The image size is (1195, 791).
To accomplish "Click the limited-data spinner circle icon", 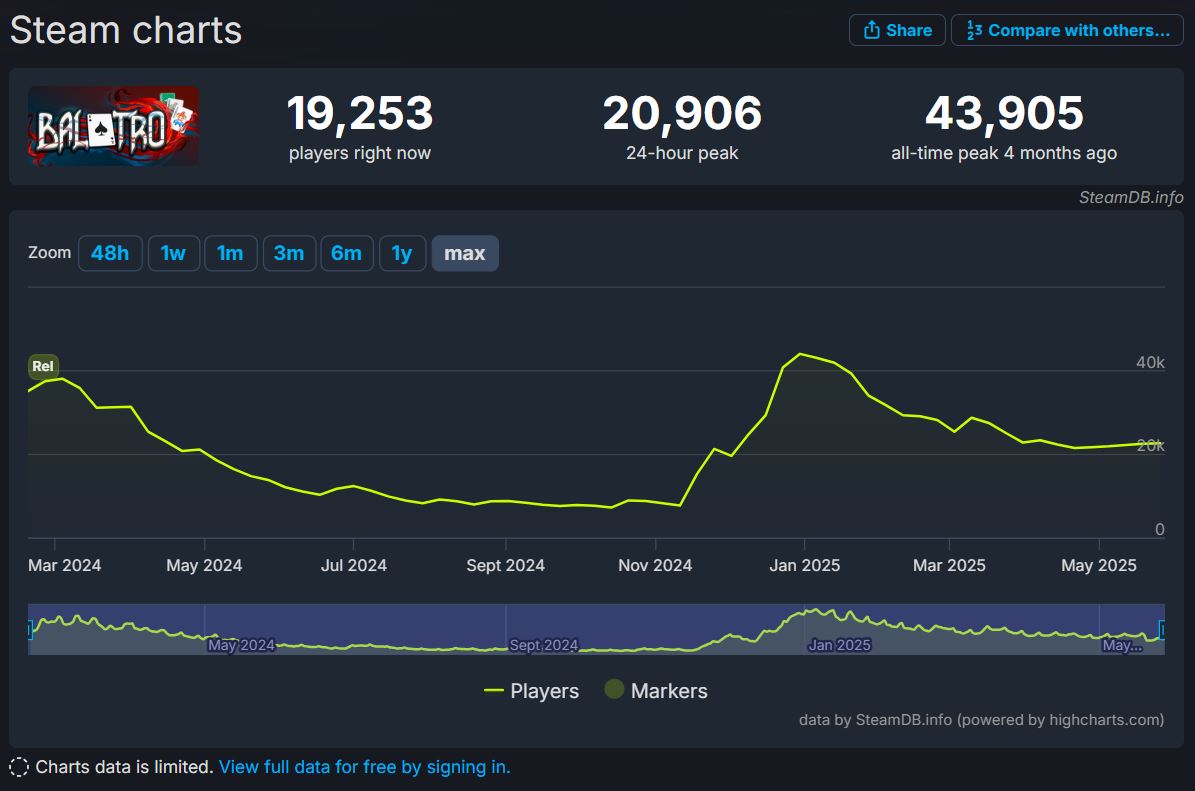I will pyautogui.click(x=19, y=767).
